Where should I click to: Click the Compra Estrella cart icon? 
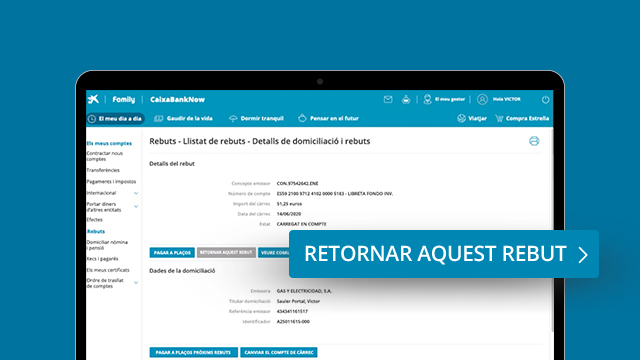coord(499,118)
